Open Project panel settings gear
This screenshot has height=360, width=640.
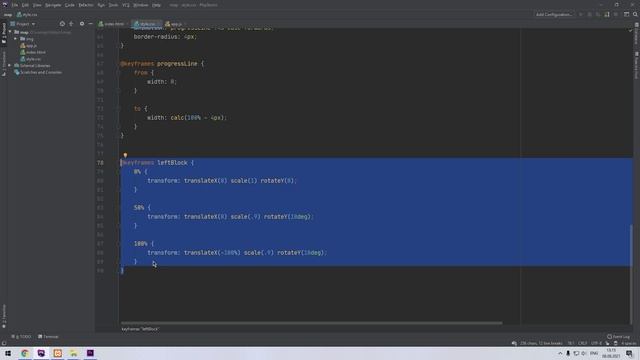(x=82, y=24)
